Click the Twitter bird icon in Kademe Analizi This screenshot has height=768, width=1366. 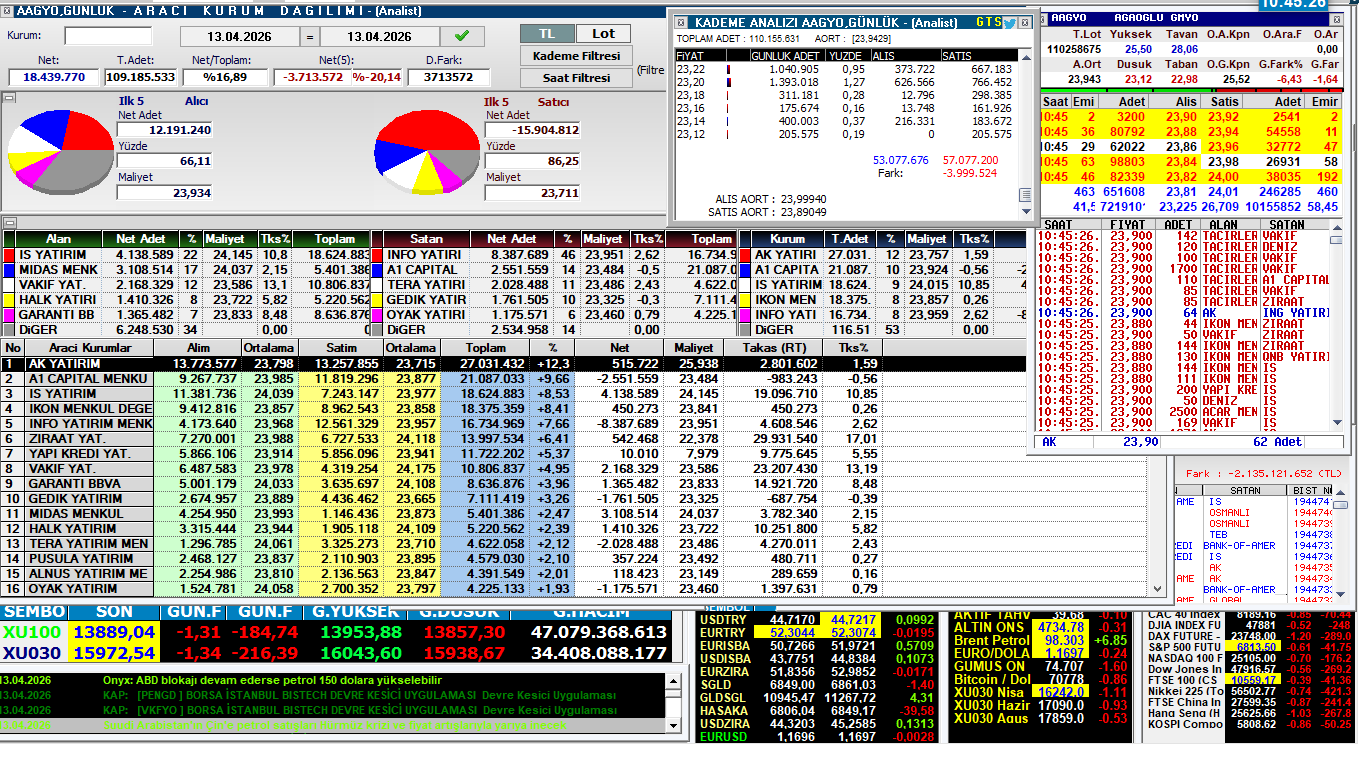click(x=1009, y=22)
